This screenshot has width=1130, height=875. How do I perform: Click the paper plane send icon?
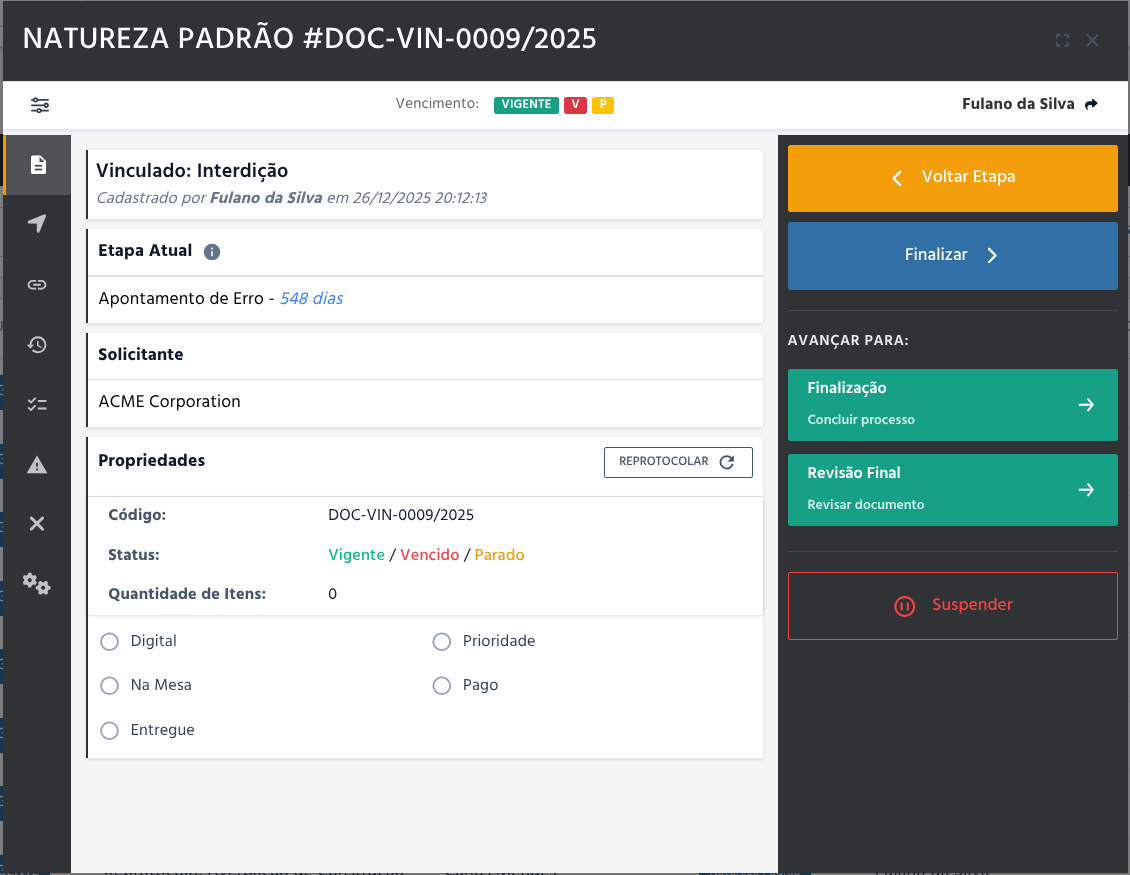[x=37, y=224]
